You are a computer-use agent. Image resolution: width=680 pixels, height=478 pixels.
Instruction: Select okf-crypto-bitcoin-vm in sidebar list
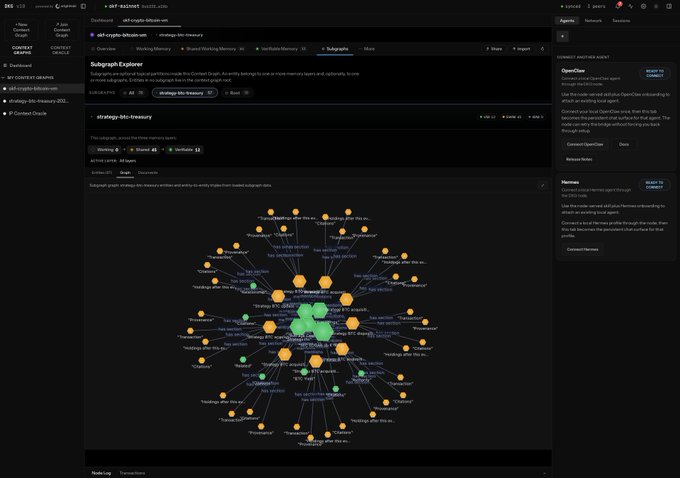(x=42, y=88)
